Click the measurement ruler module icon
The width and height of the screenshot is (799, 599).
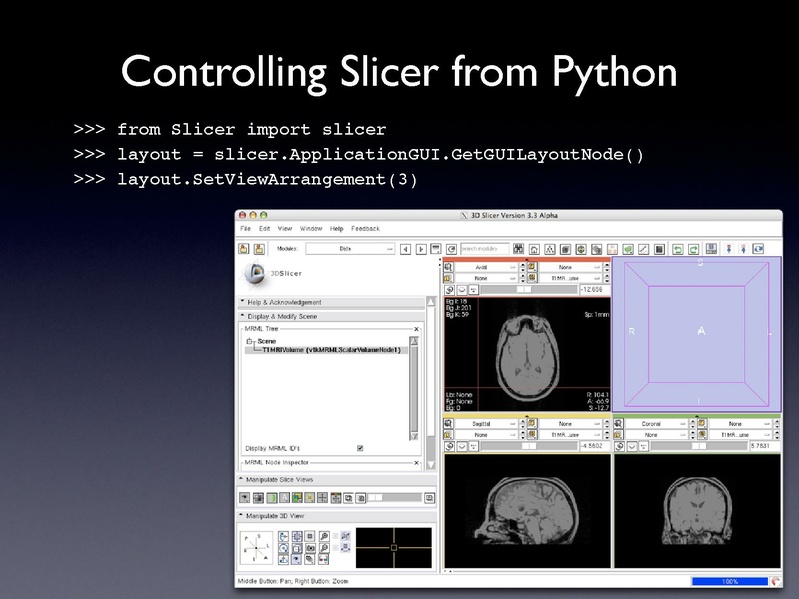644,249
